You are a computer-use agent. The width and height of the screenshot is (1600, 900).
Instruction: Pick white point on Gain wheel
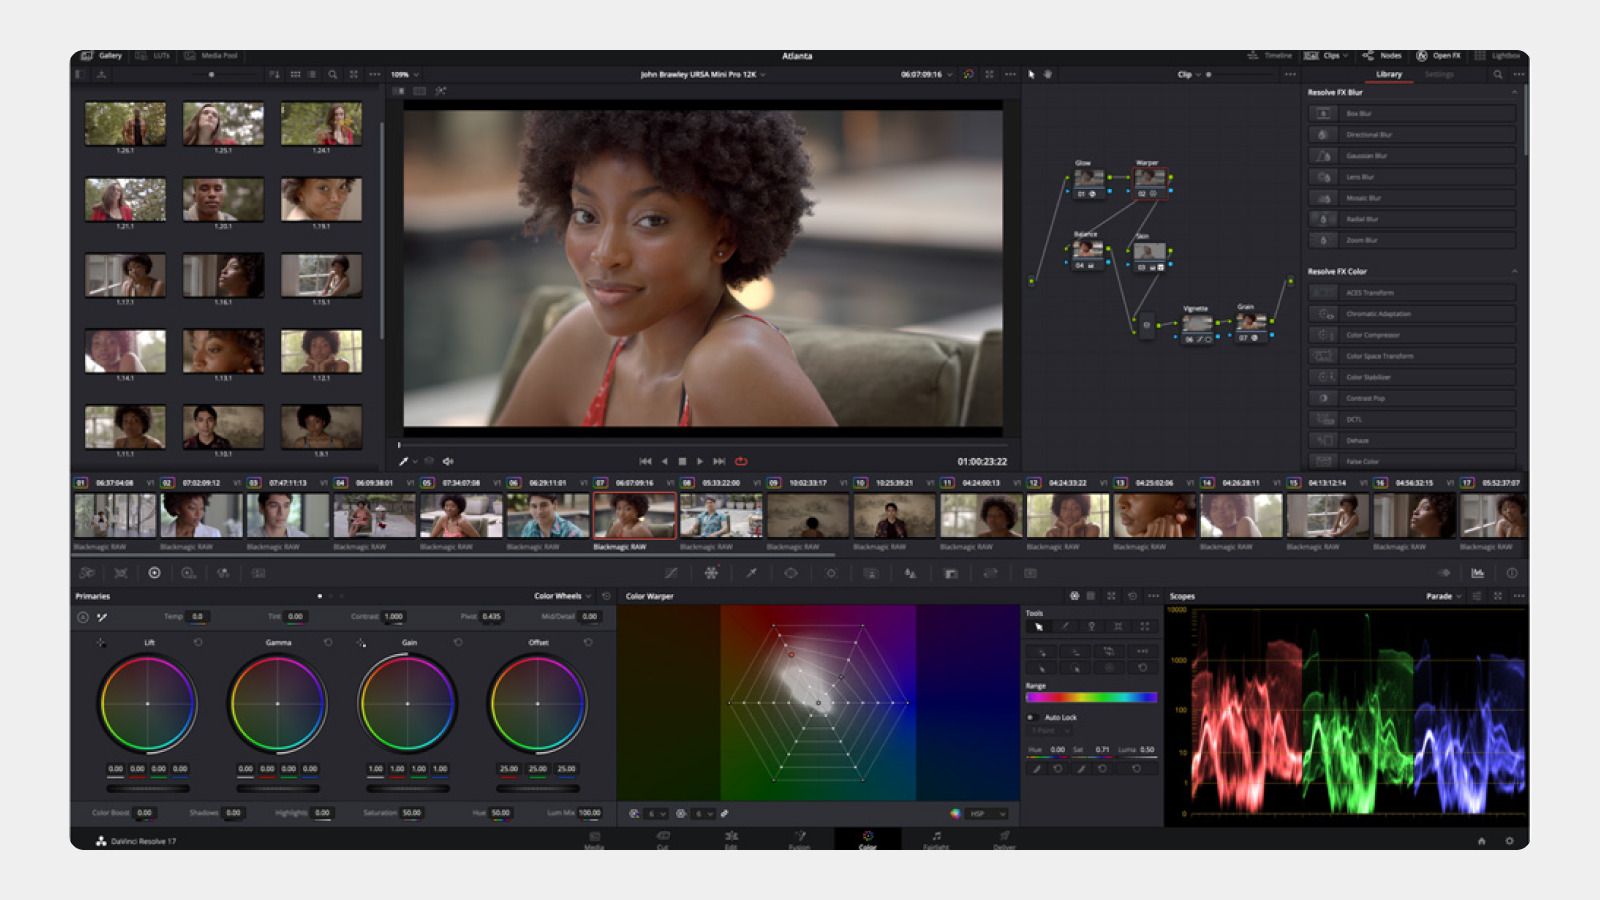click(x=361, y=642)
